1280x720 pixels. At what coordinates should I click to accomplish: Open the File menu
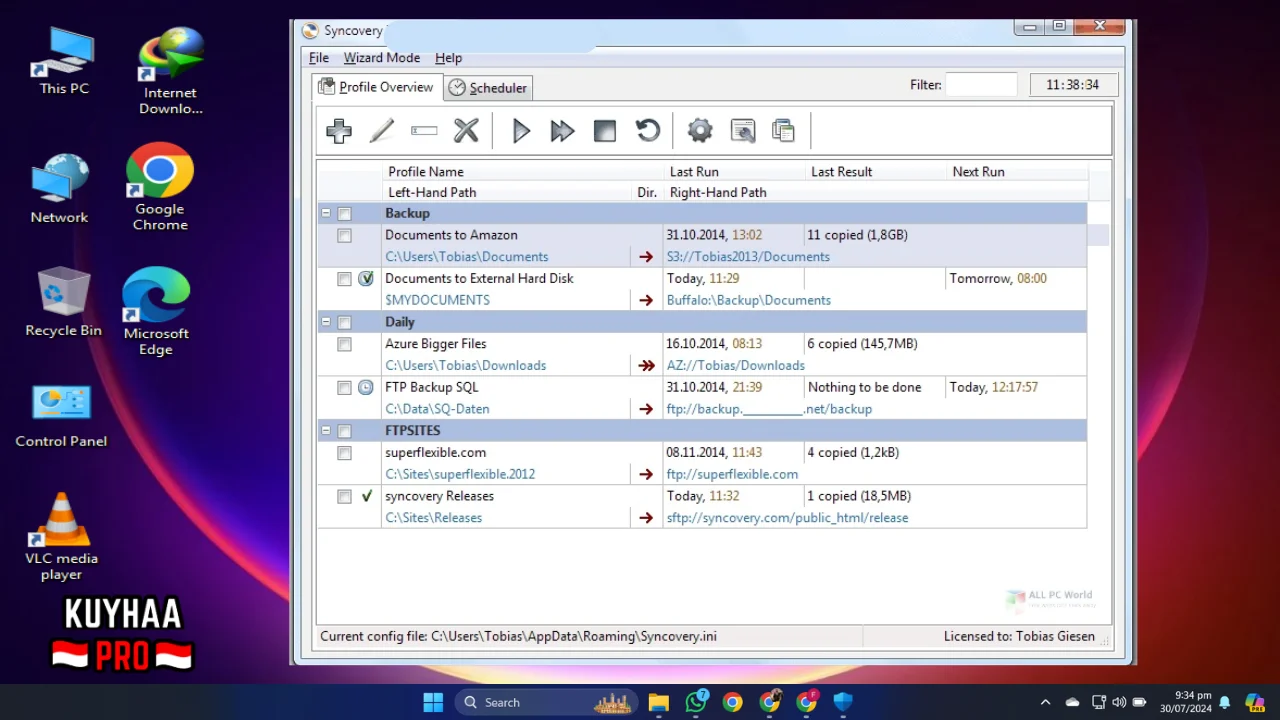click(x=319, y=58)
